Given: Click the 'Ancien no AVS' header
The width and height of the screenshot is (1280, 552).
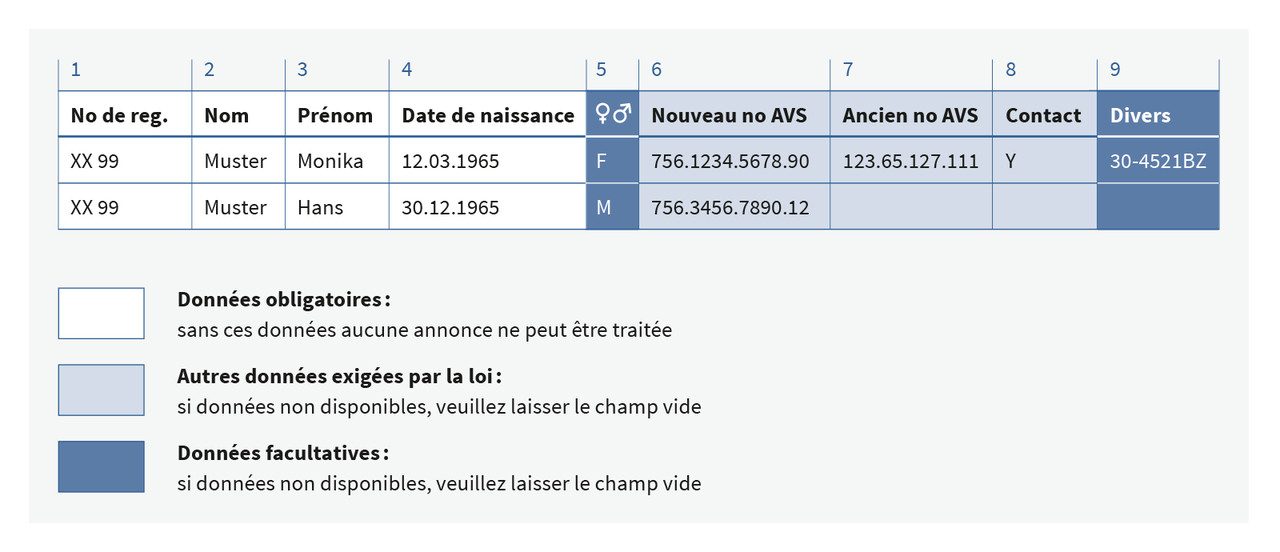Looking at the screenshot, I should point(910,115).
